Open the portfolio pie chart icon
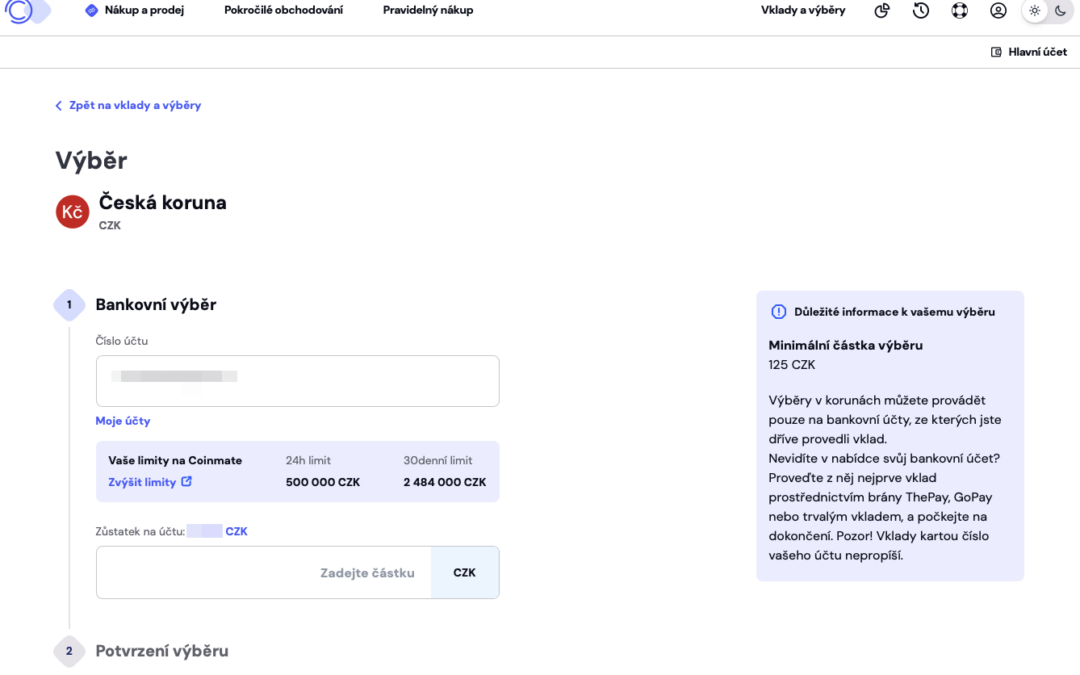Image resolution: width=1080 pixels, height=675 pixels. pyautogui.click(x=882, y=10)
